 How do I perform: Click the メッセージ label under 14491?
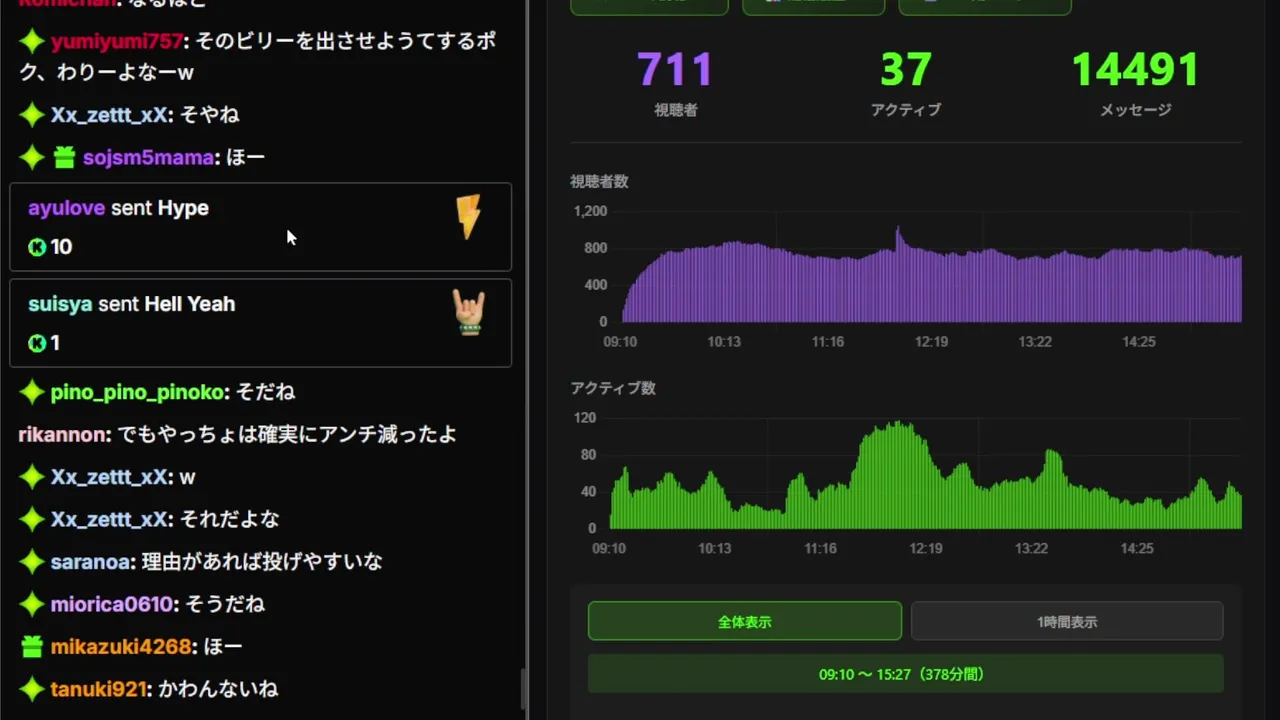pos(1136,110)
